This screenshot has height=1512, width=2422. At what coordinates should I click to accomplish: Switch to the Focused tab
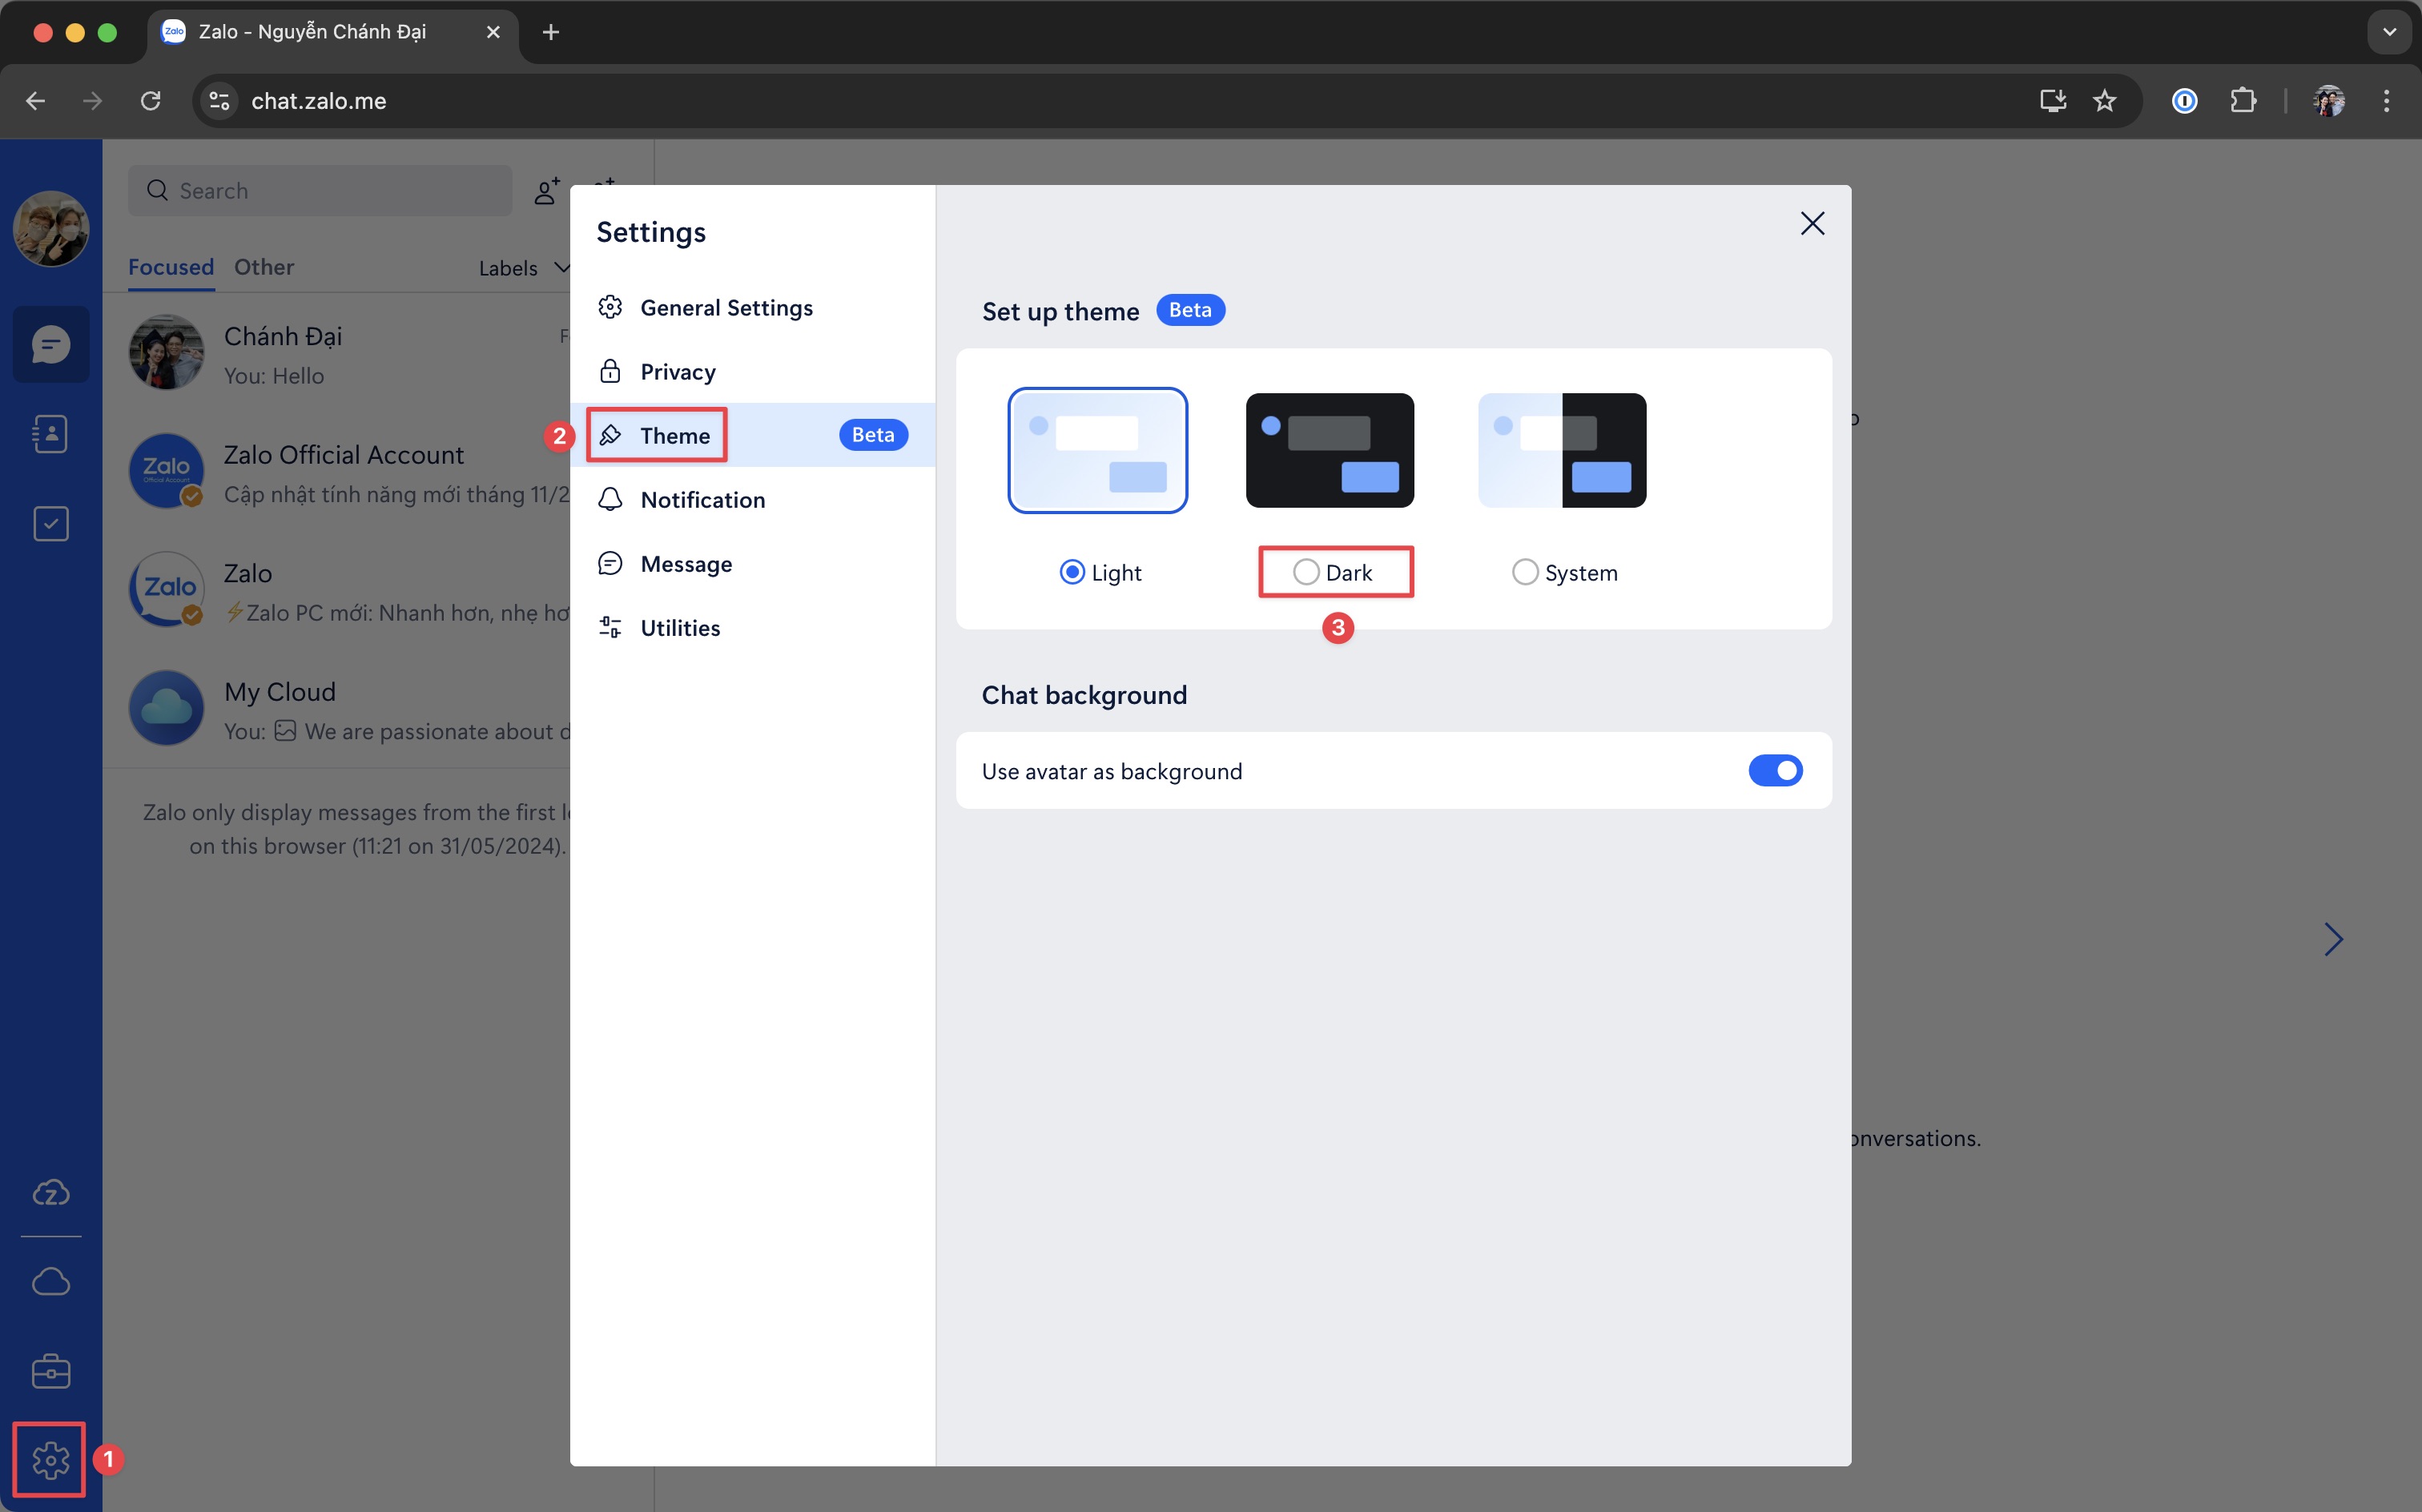172,267
